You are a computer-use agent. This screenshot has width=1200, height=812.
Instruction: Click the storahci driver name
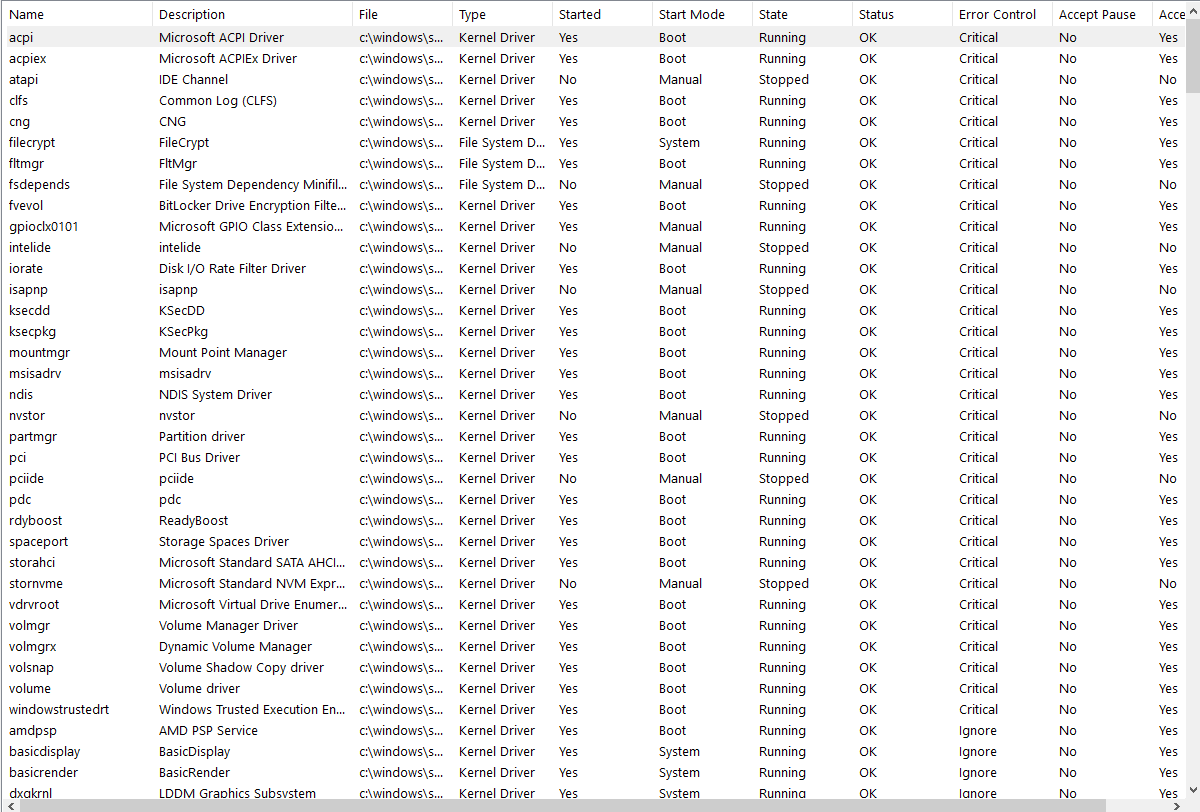[x=32, y=562]
